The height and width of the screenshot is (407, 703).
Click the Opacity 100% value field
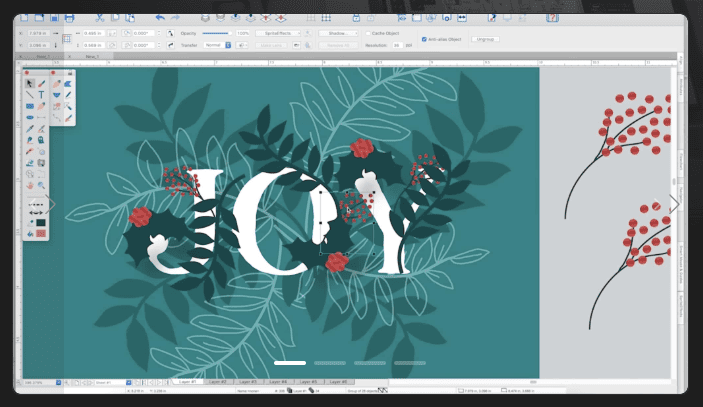(243, 33)
